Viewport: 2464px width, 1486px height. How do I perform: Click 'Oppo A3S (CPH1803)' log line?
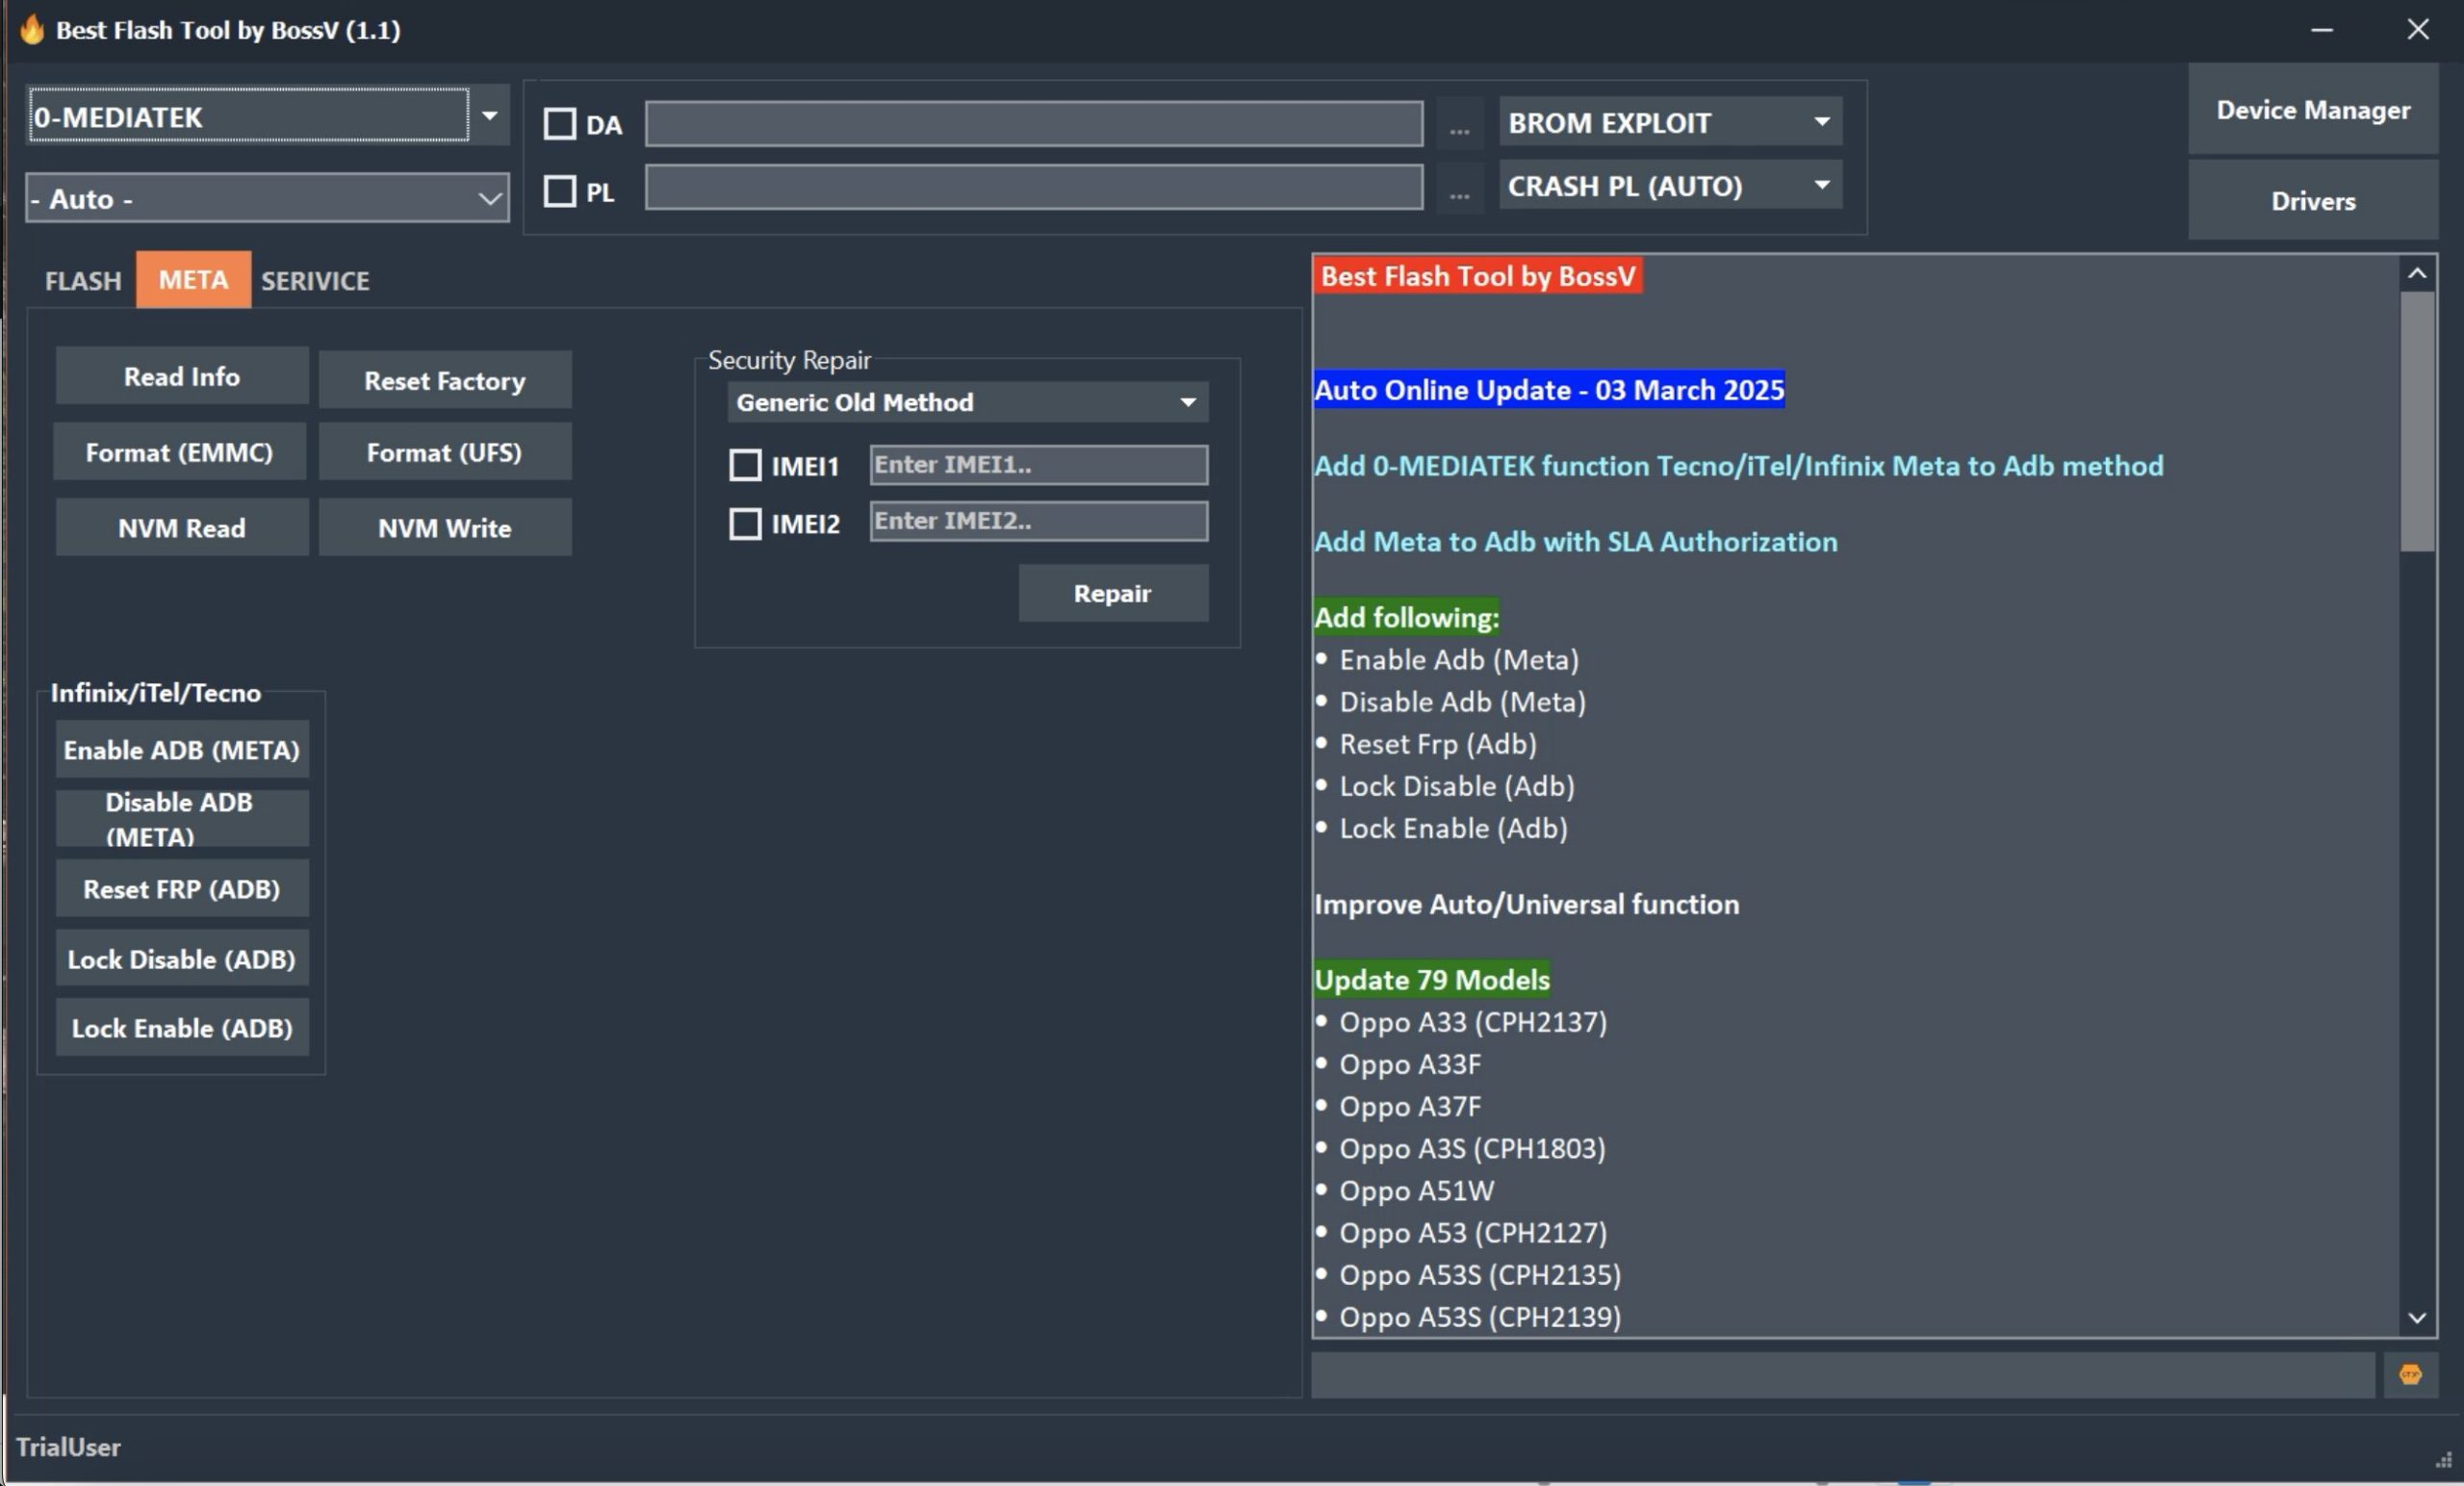1472,1148
